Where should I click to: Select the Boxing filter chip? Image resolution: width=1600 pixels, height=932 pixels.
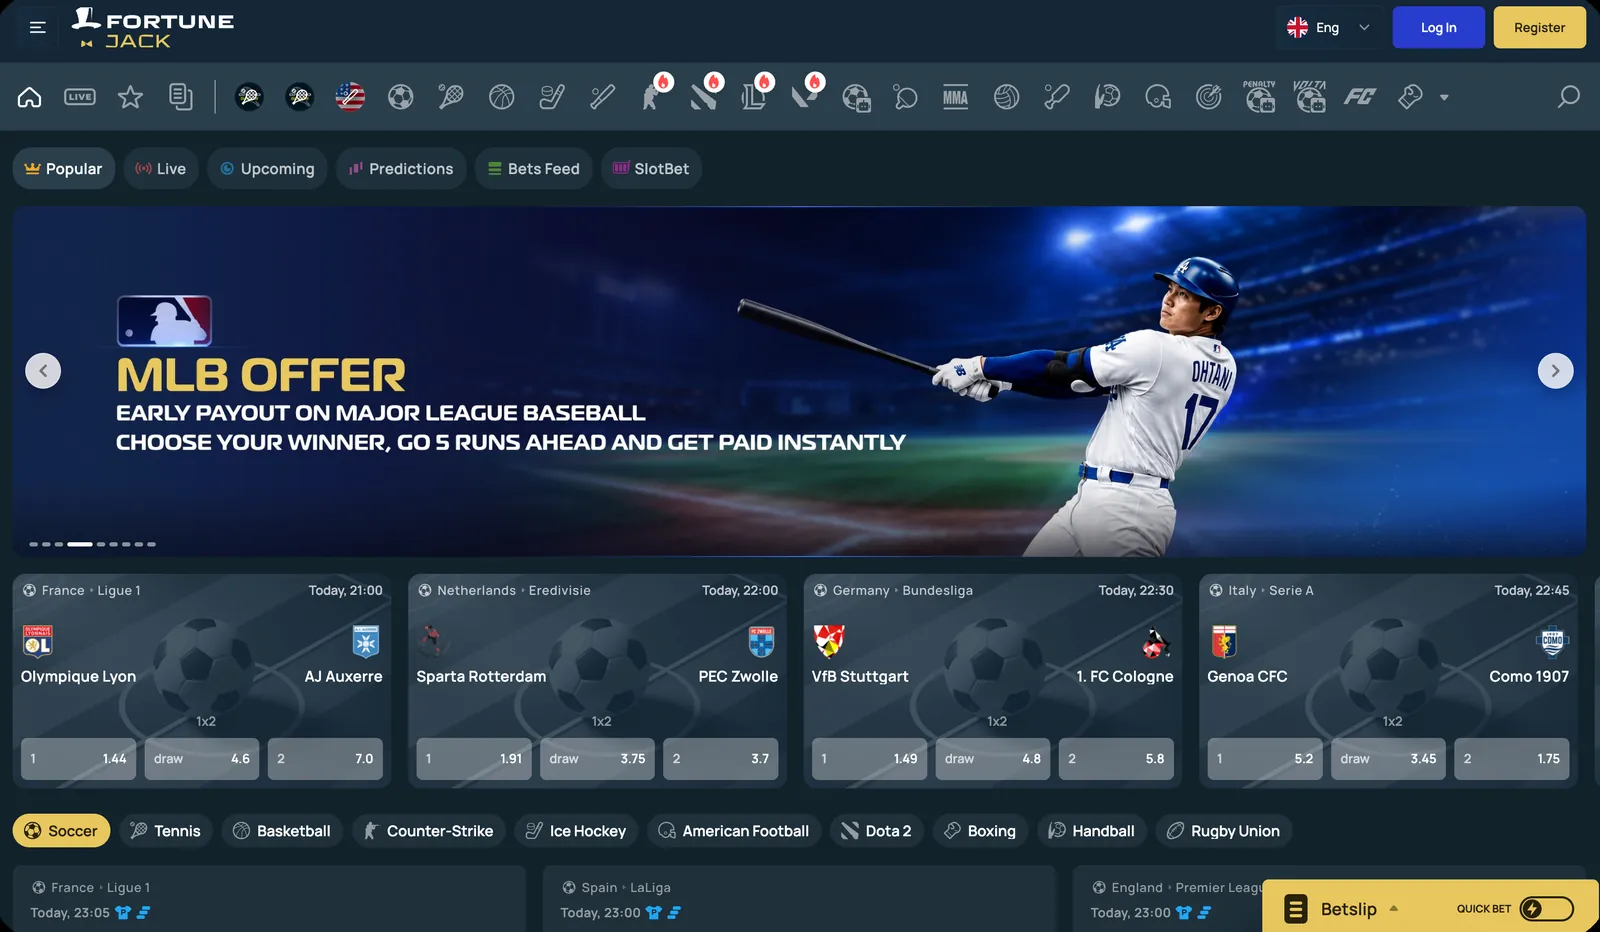[980, 831]
